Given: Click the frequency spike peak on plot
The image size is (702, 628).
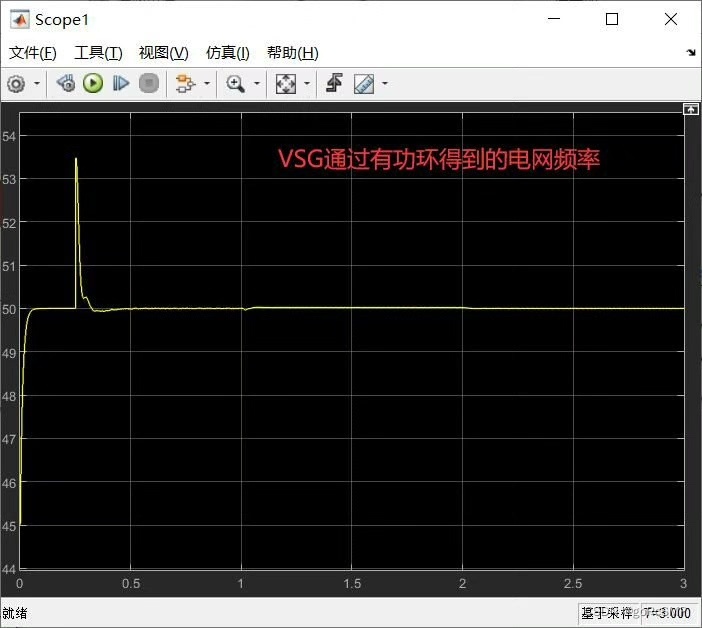Looking at the screenshot, I should 76,158.
